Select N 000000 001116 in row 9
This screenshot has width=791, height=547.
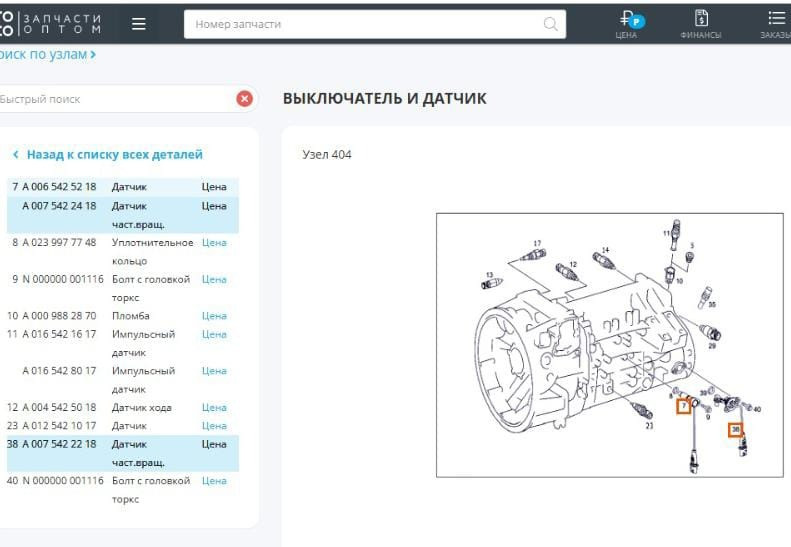coord(63,280)
